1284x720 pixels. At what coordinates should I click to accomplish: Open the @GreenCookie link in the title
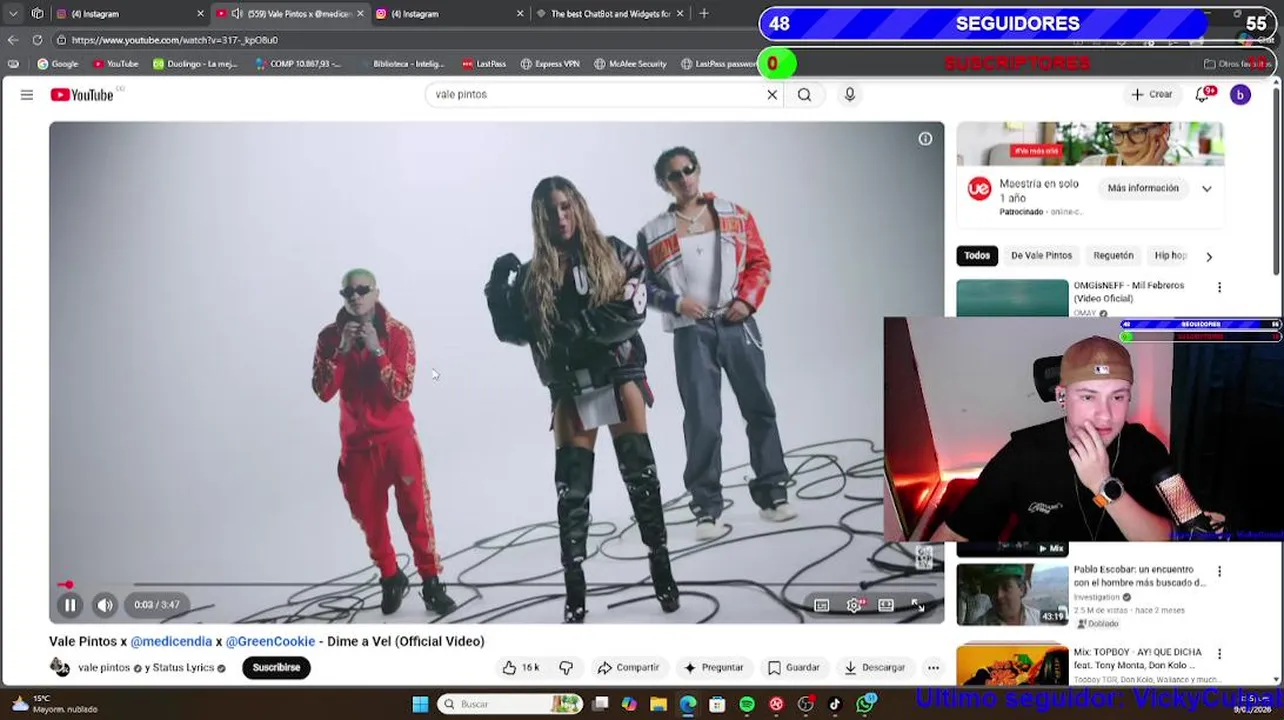coord(270,641)
